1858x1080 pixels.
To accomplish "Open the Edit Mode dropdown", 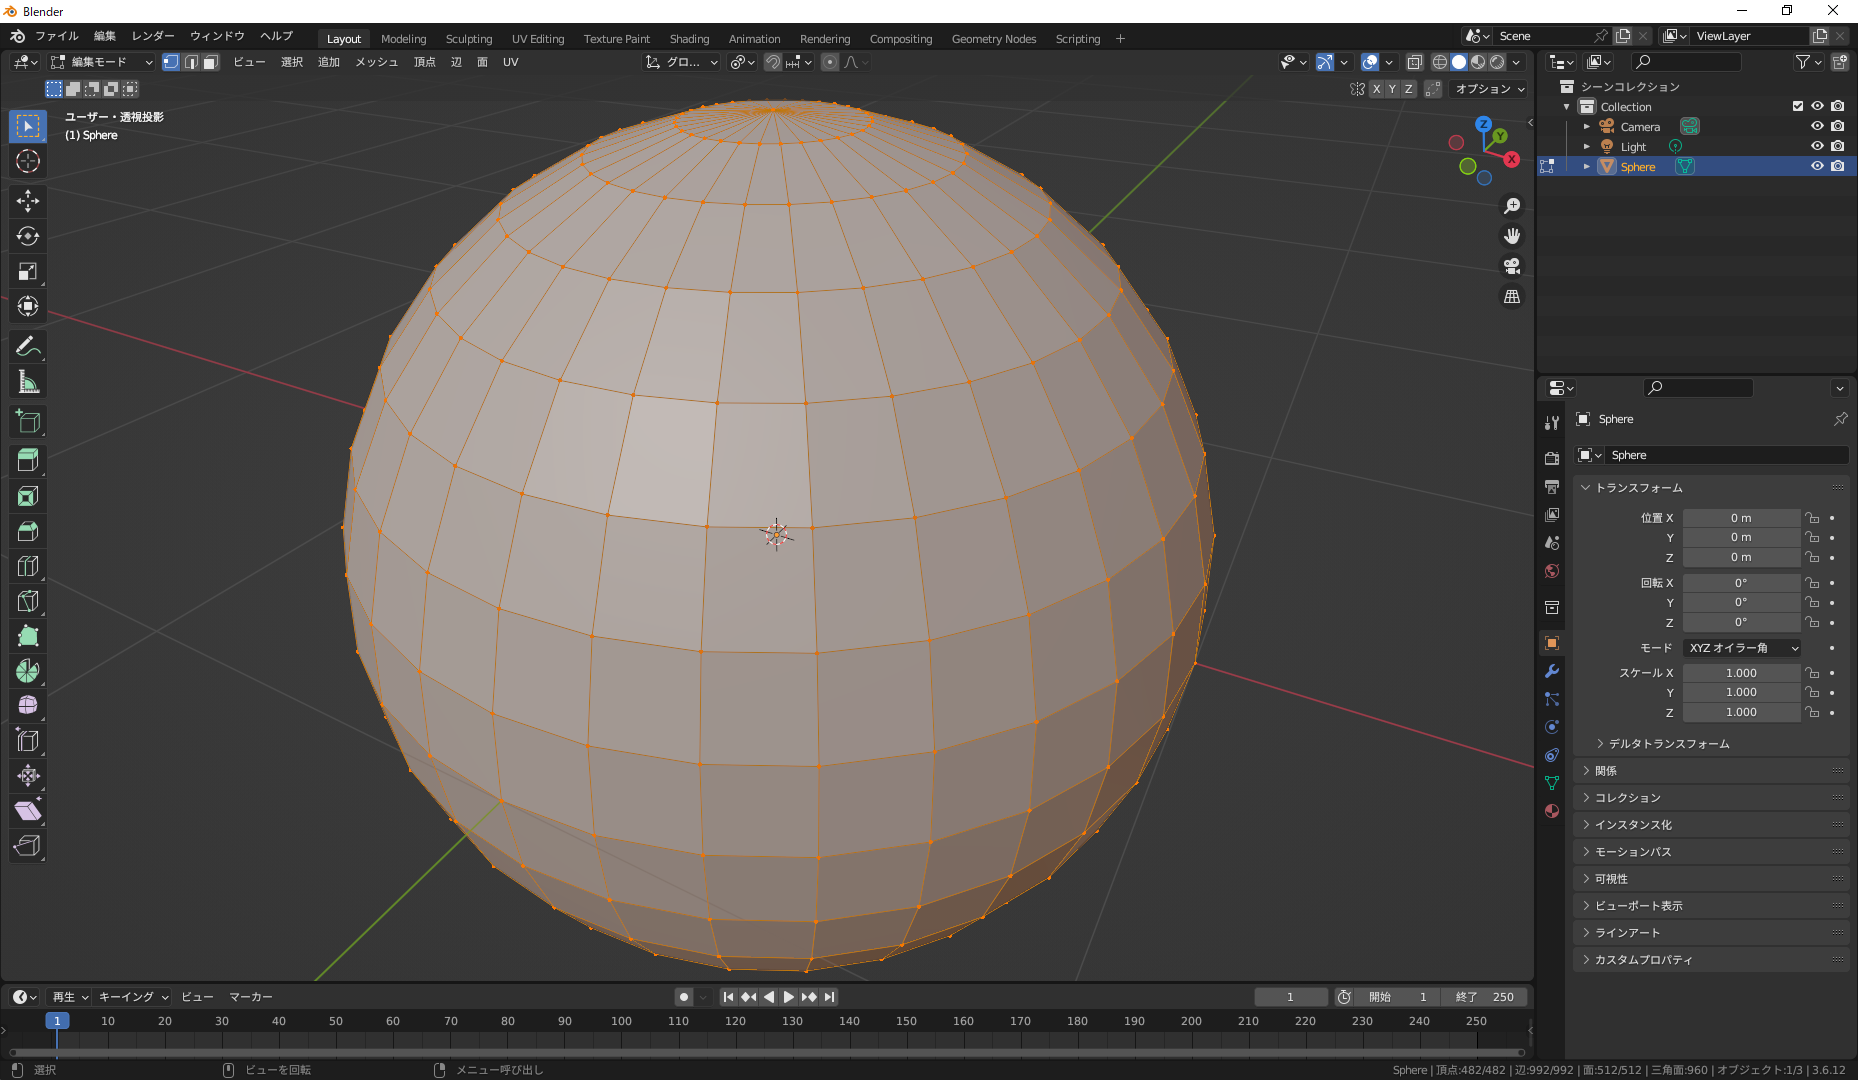I will click(x=102, y=62).
